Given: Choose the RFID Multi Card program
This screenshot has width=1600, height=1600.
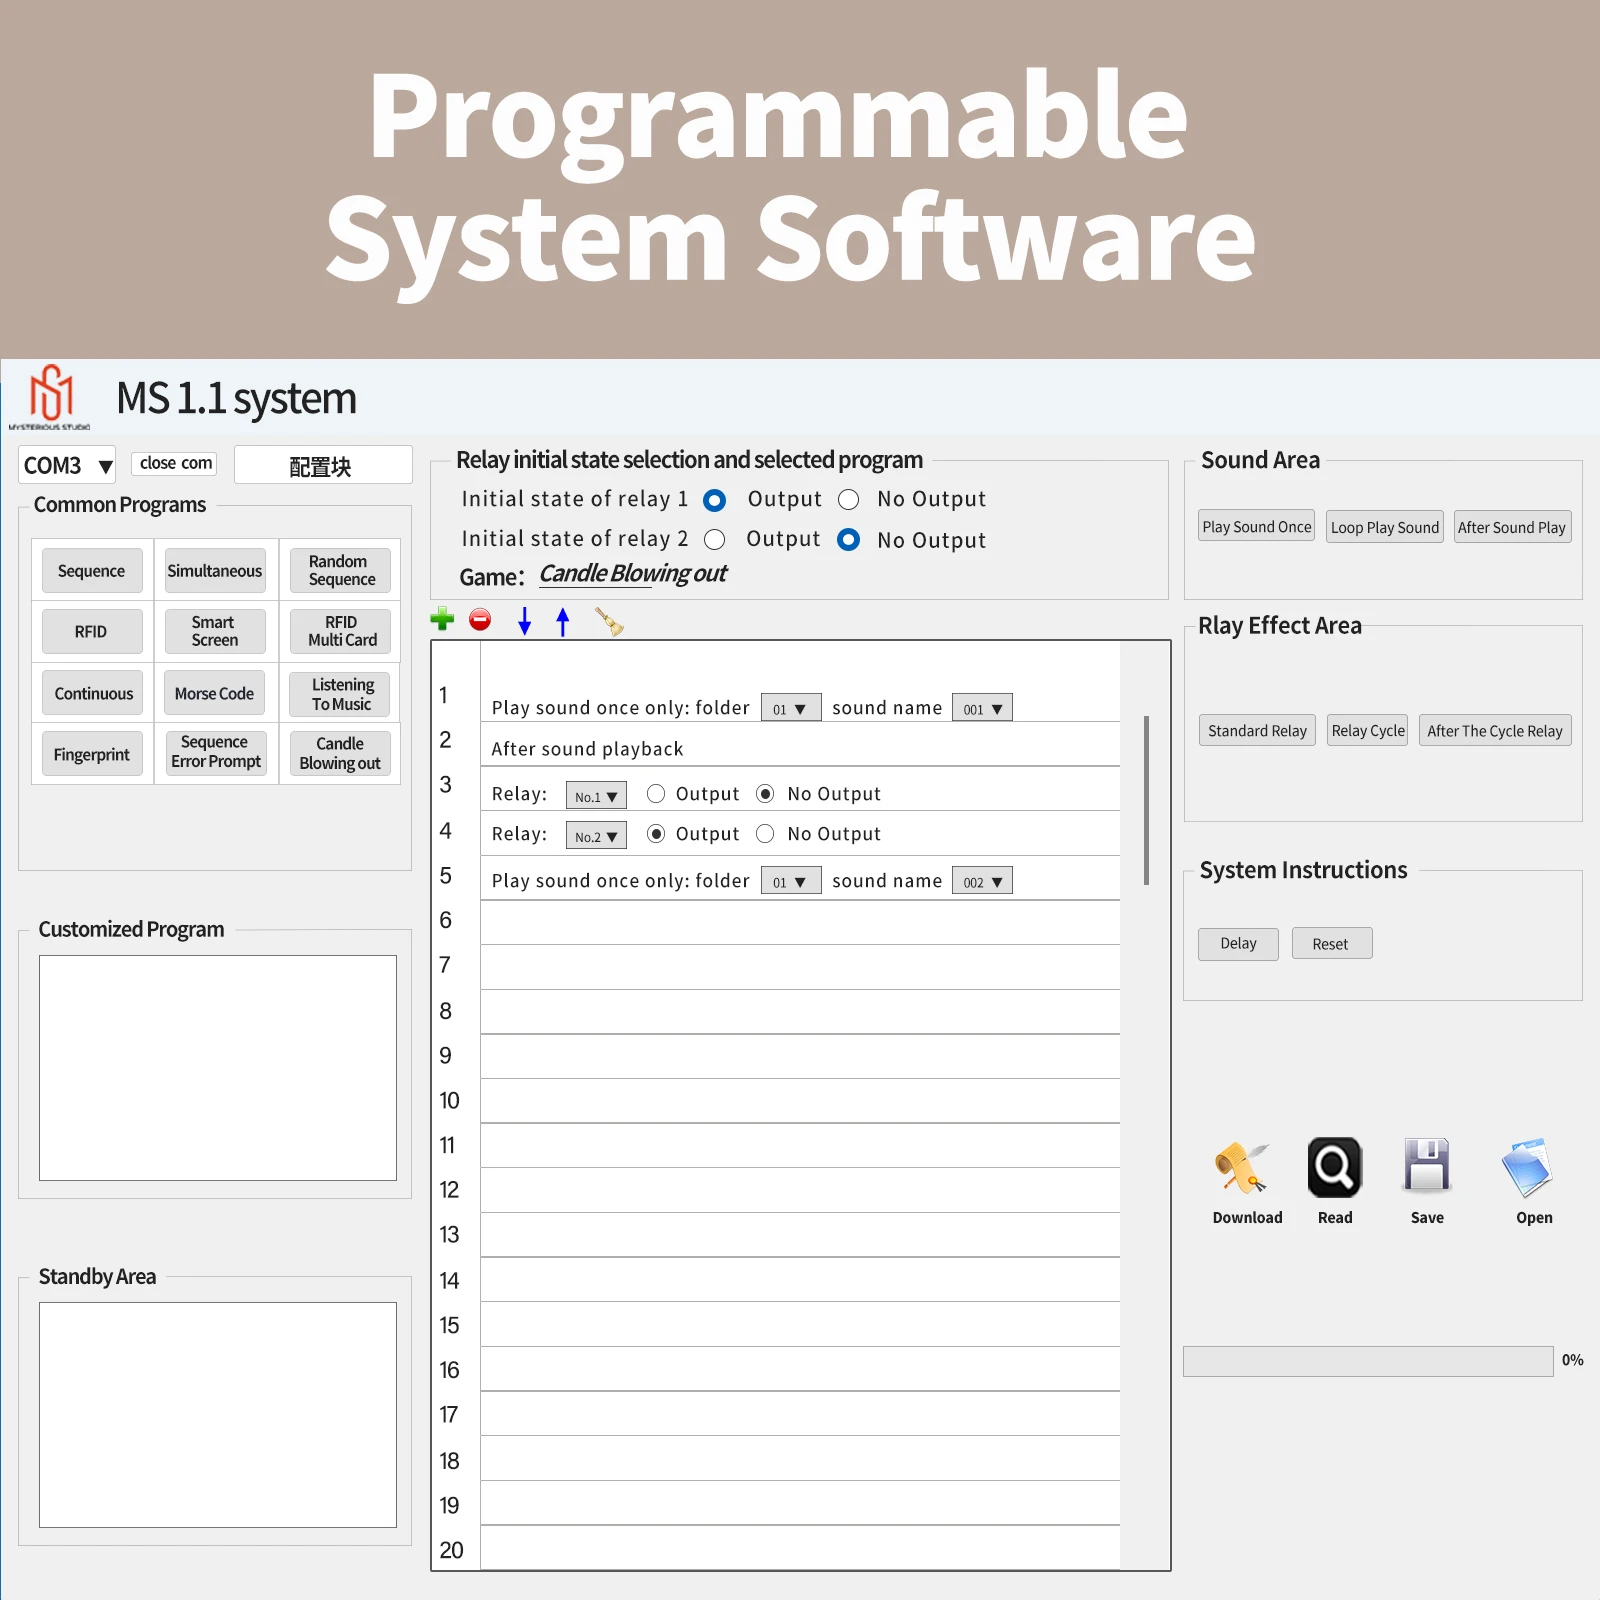Looking at the screenshot, I should 340,632.
